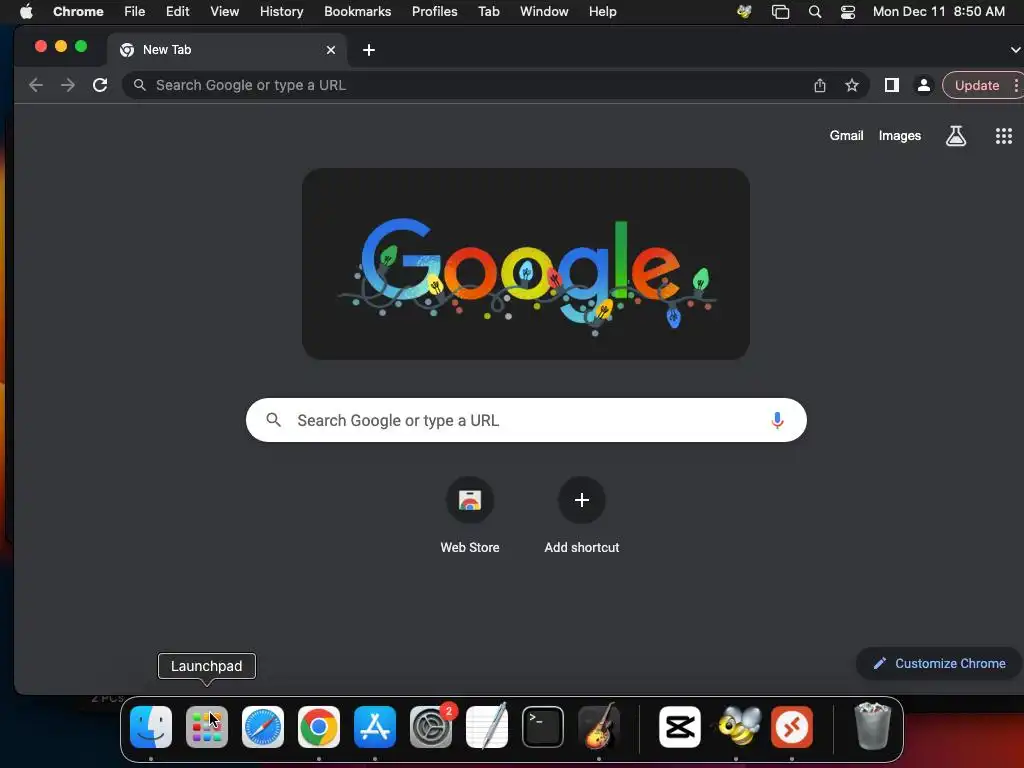Open the App Store from the Dock
The image size is (1024, 768).
[x=375, y=727]
